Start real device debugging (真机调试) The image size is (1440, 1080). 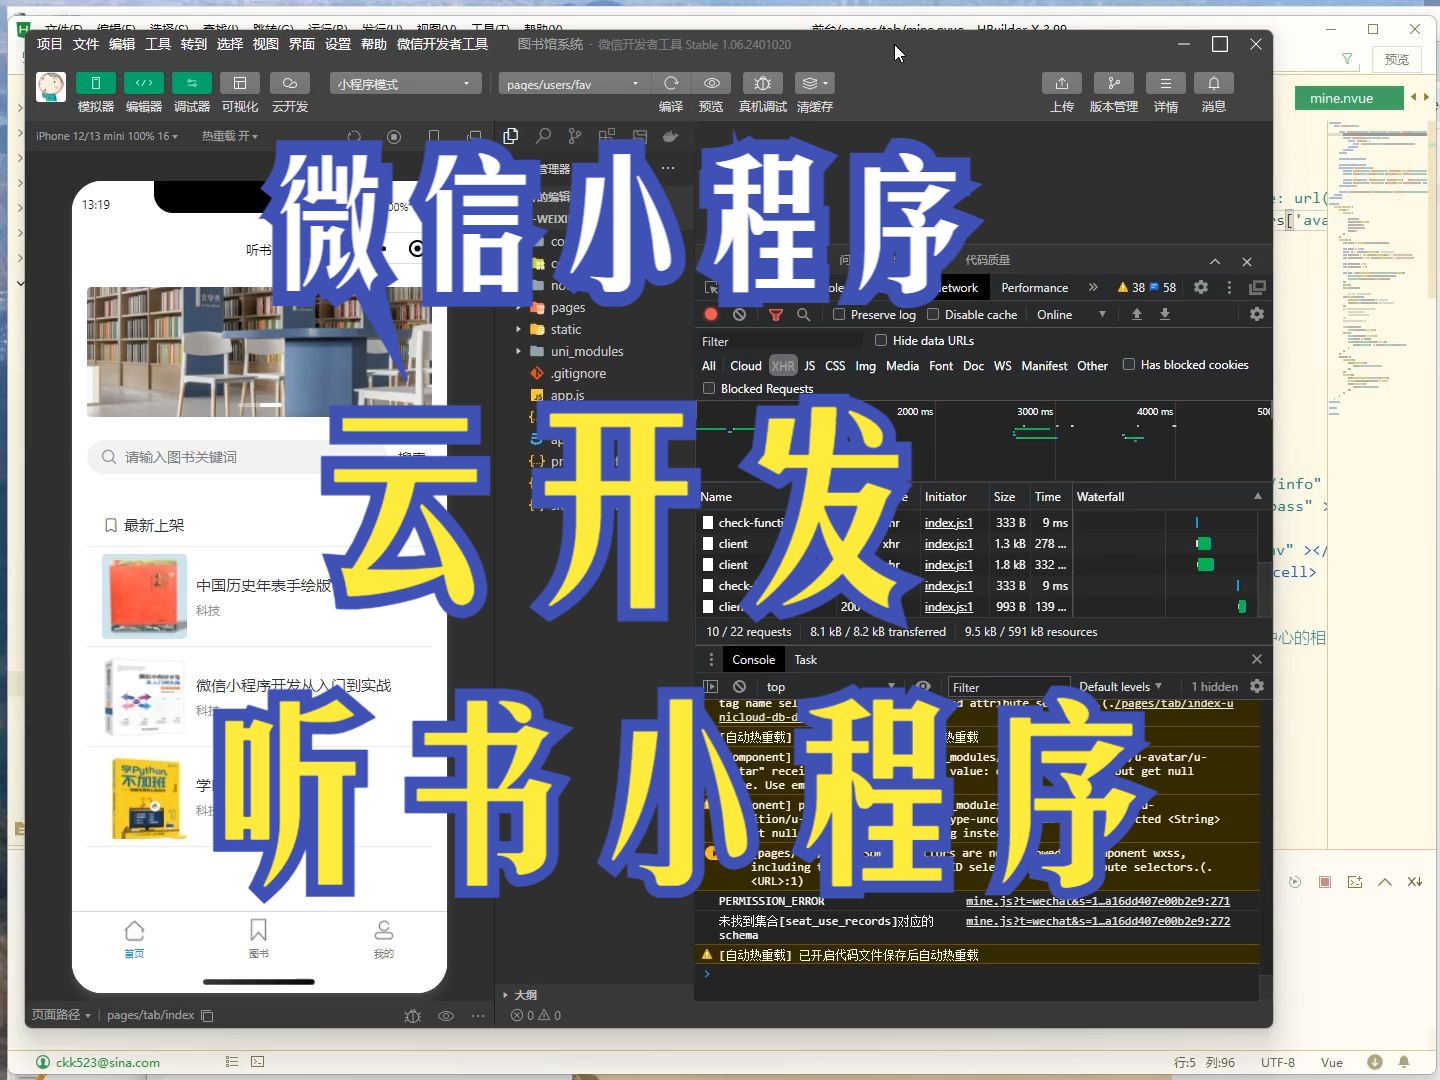click(x=762, y=83)
